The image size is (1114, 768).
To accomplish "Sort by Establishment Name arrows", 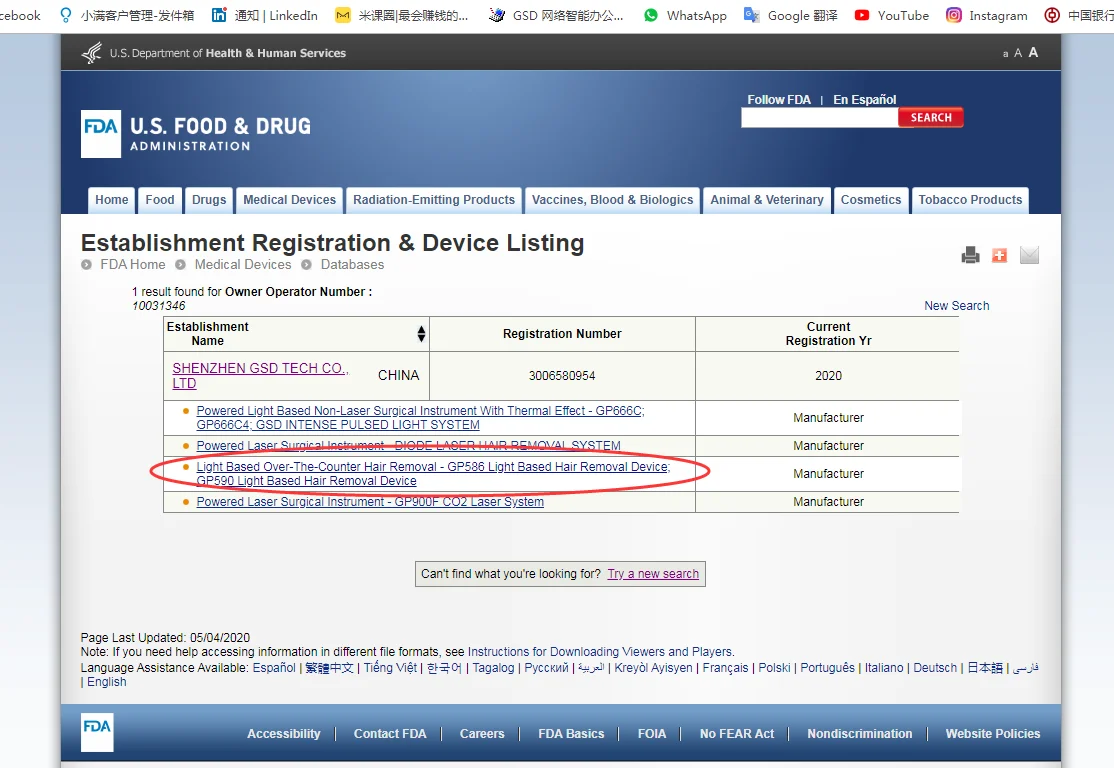I will (421, 334).
